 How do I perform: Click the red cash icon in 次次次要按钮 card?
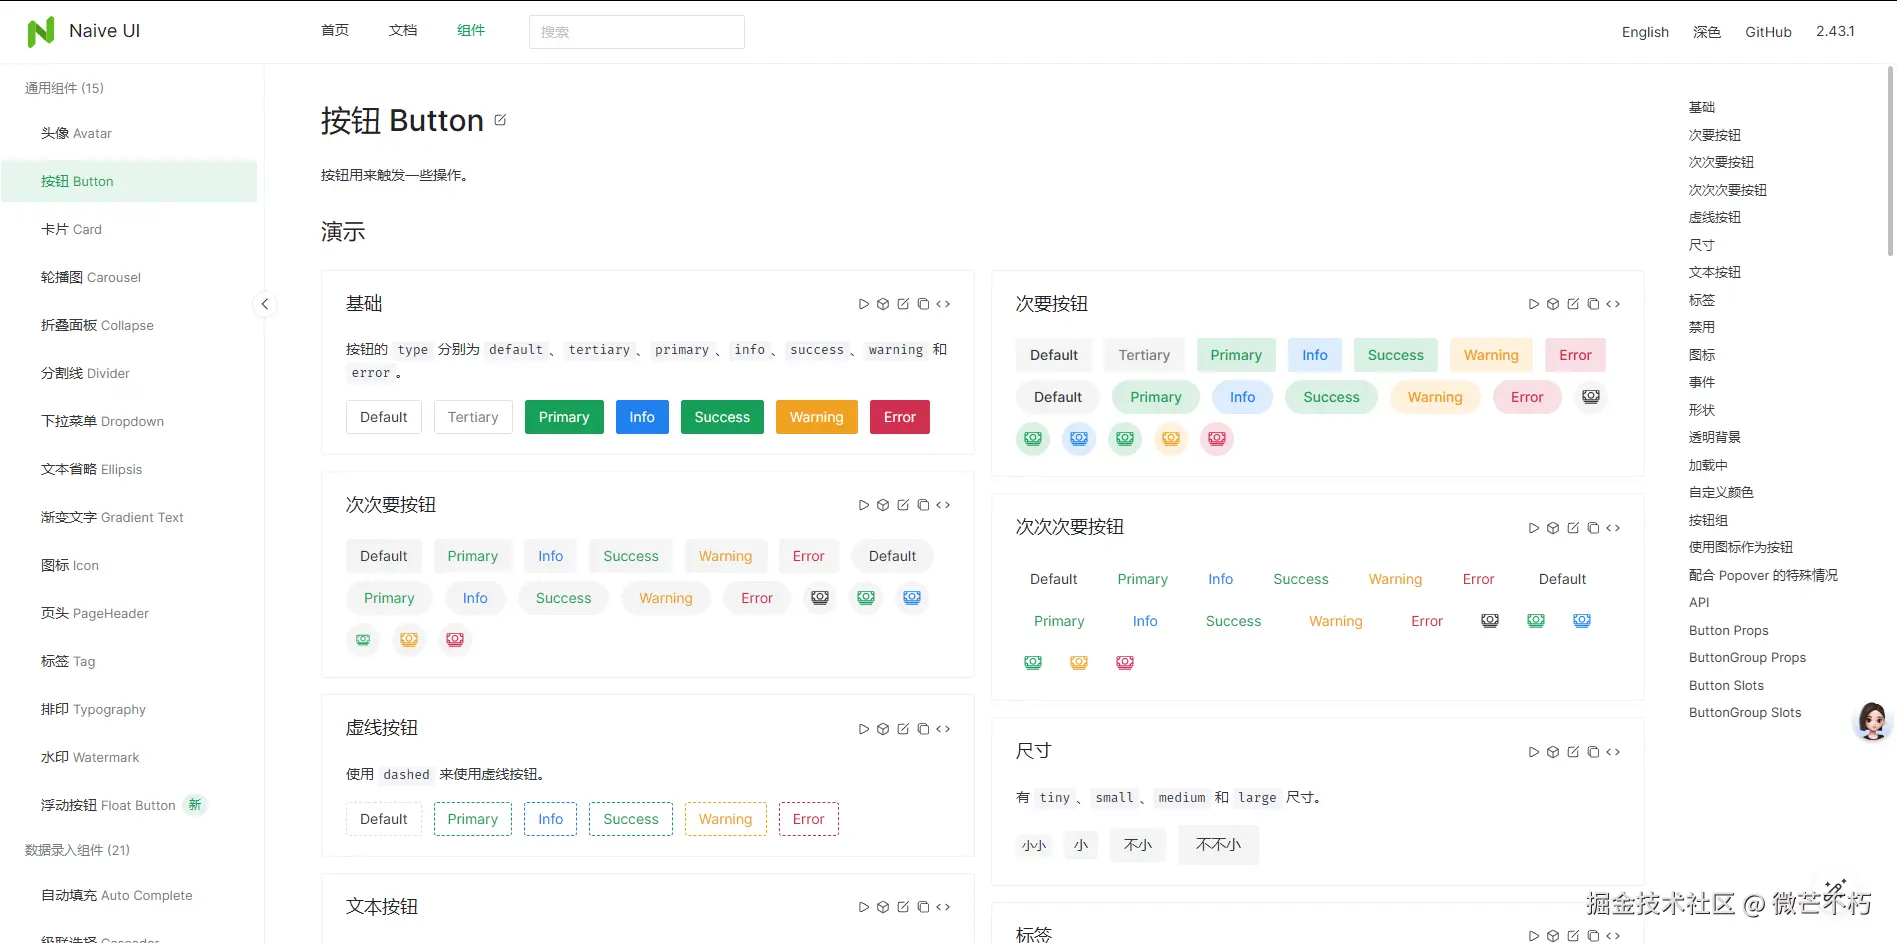pyautogui.click(x=1125, y=663)
